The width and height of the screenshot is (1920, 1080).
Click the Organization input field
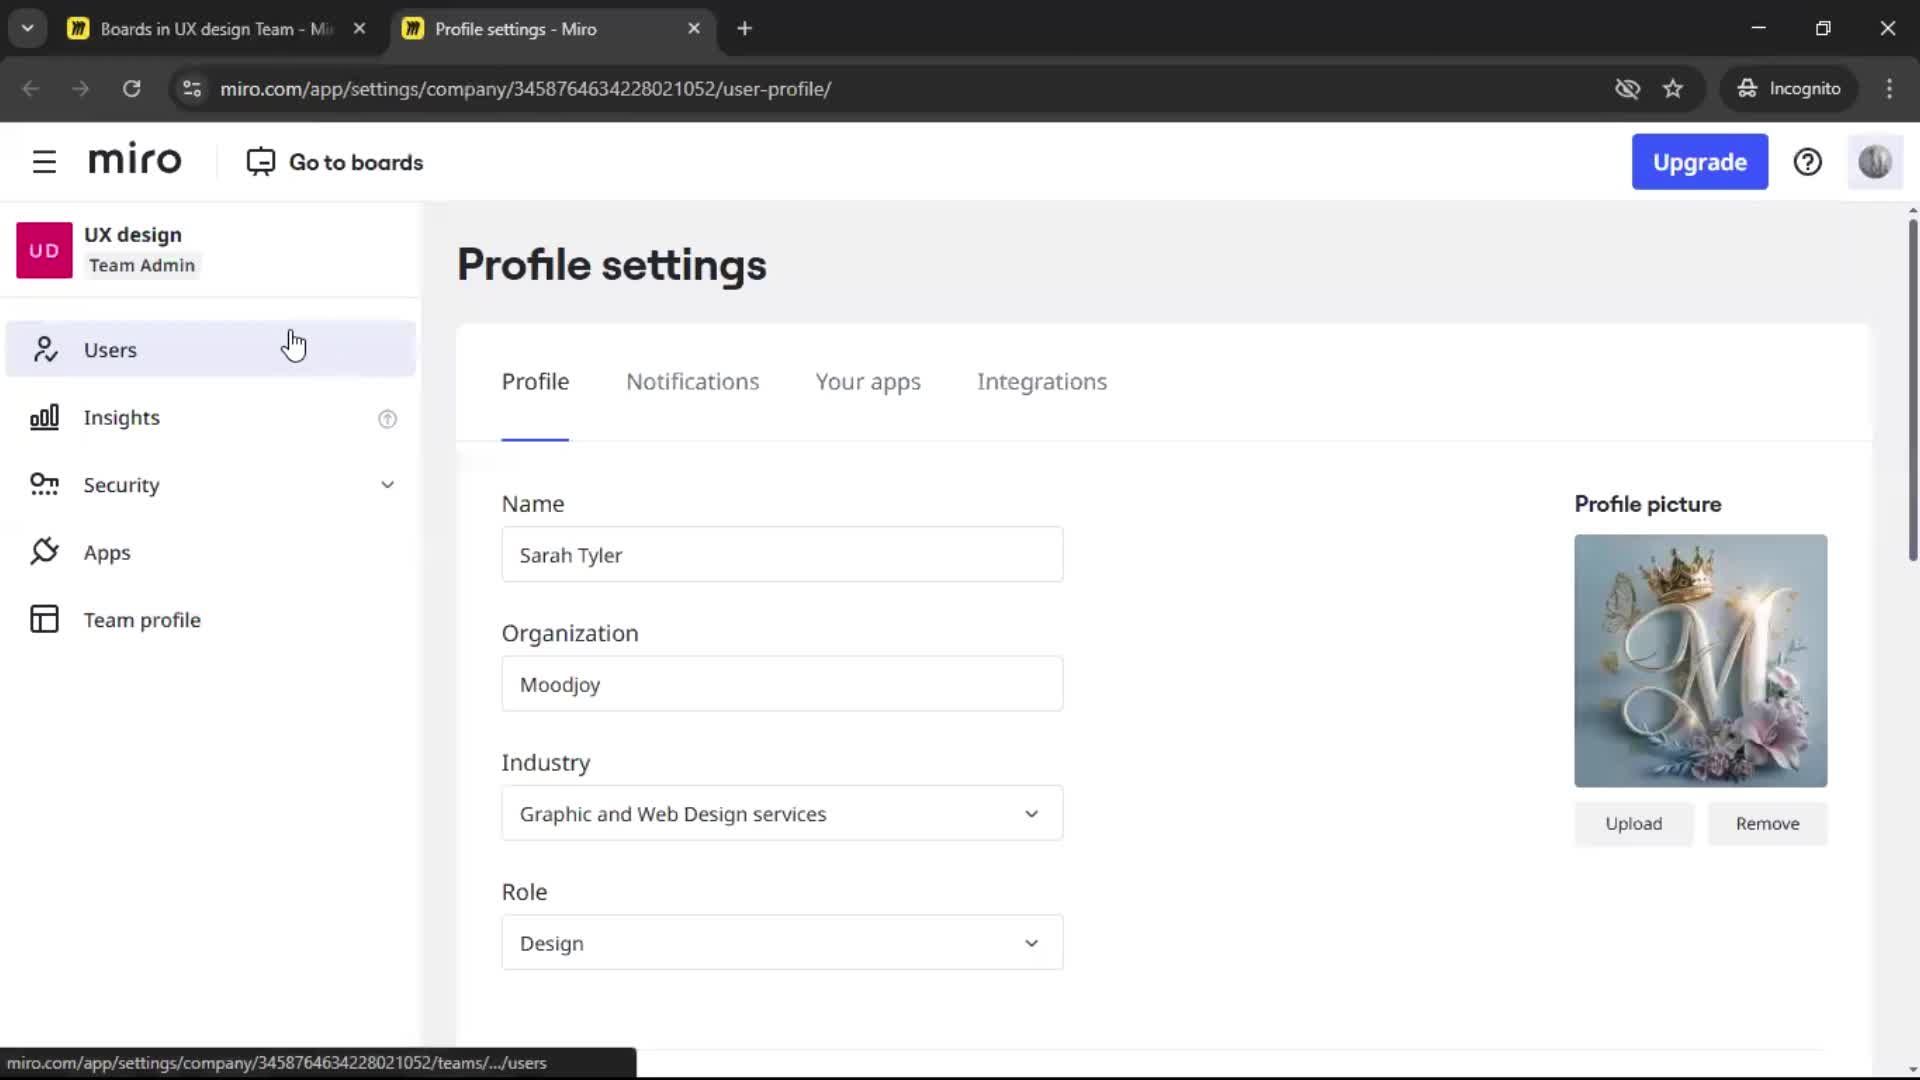point(782,684)
